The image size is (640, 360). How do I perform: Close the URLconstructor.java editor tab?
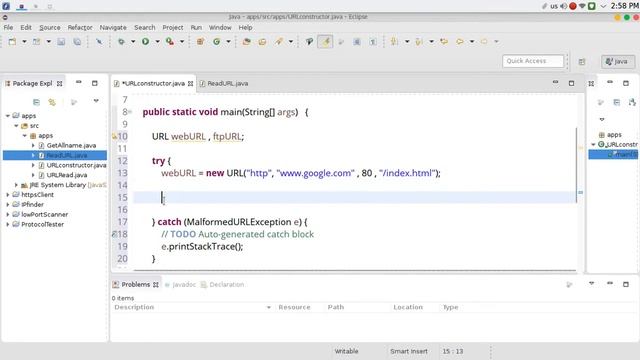point(190,83)
